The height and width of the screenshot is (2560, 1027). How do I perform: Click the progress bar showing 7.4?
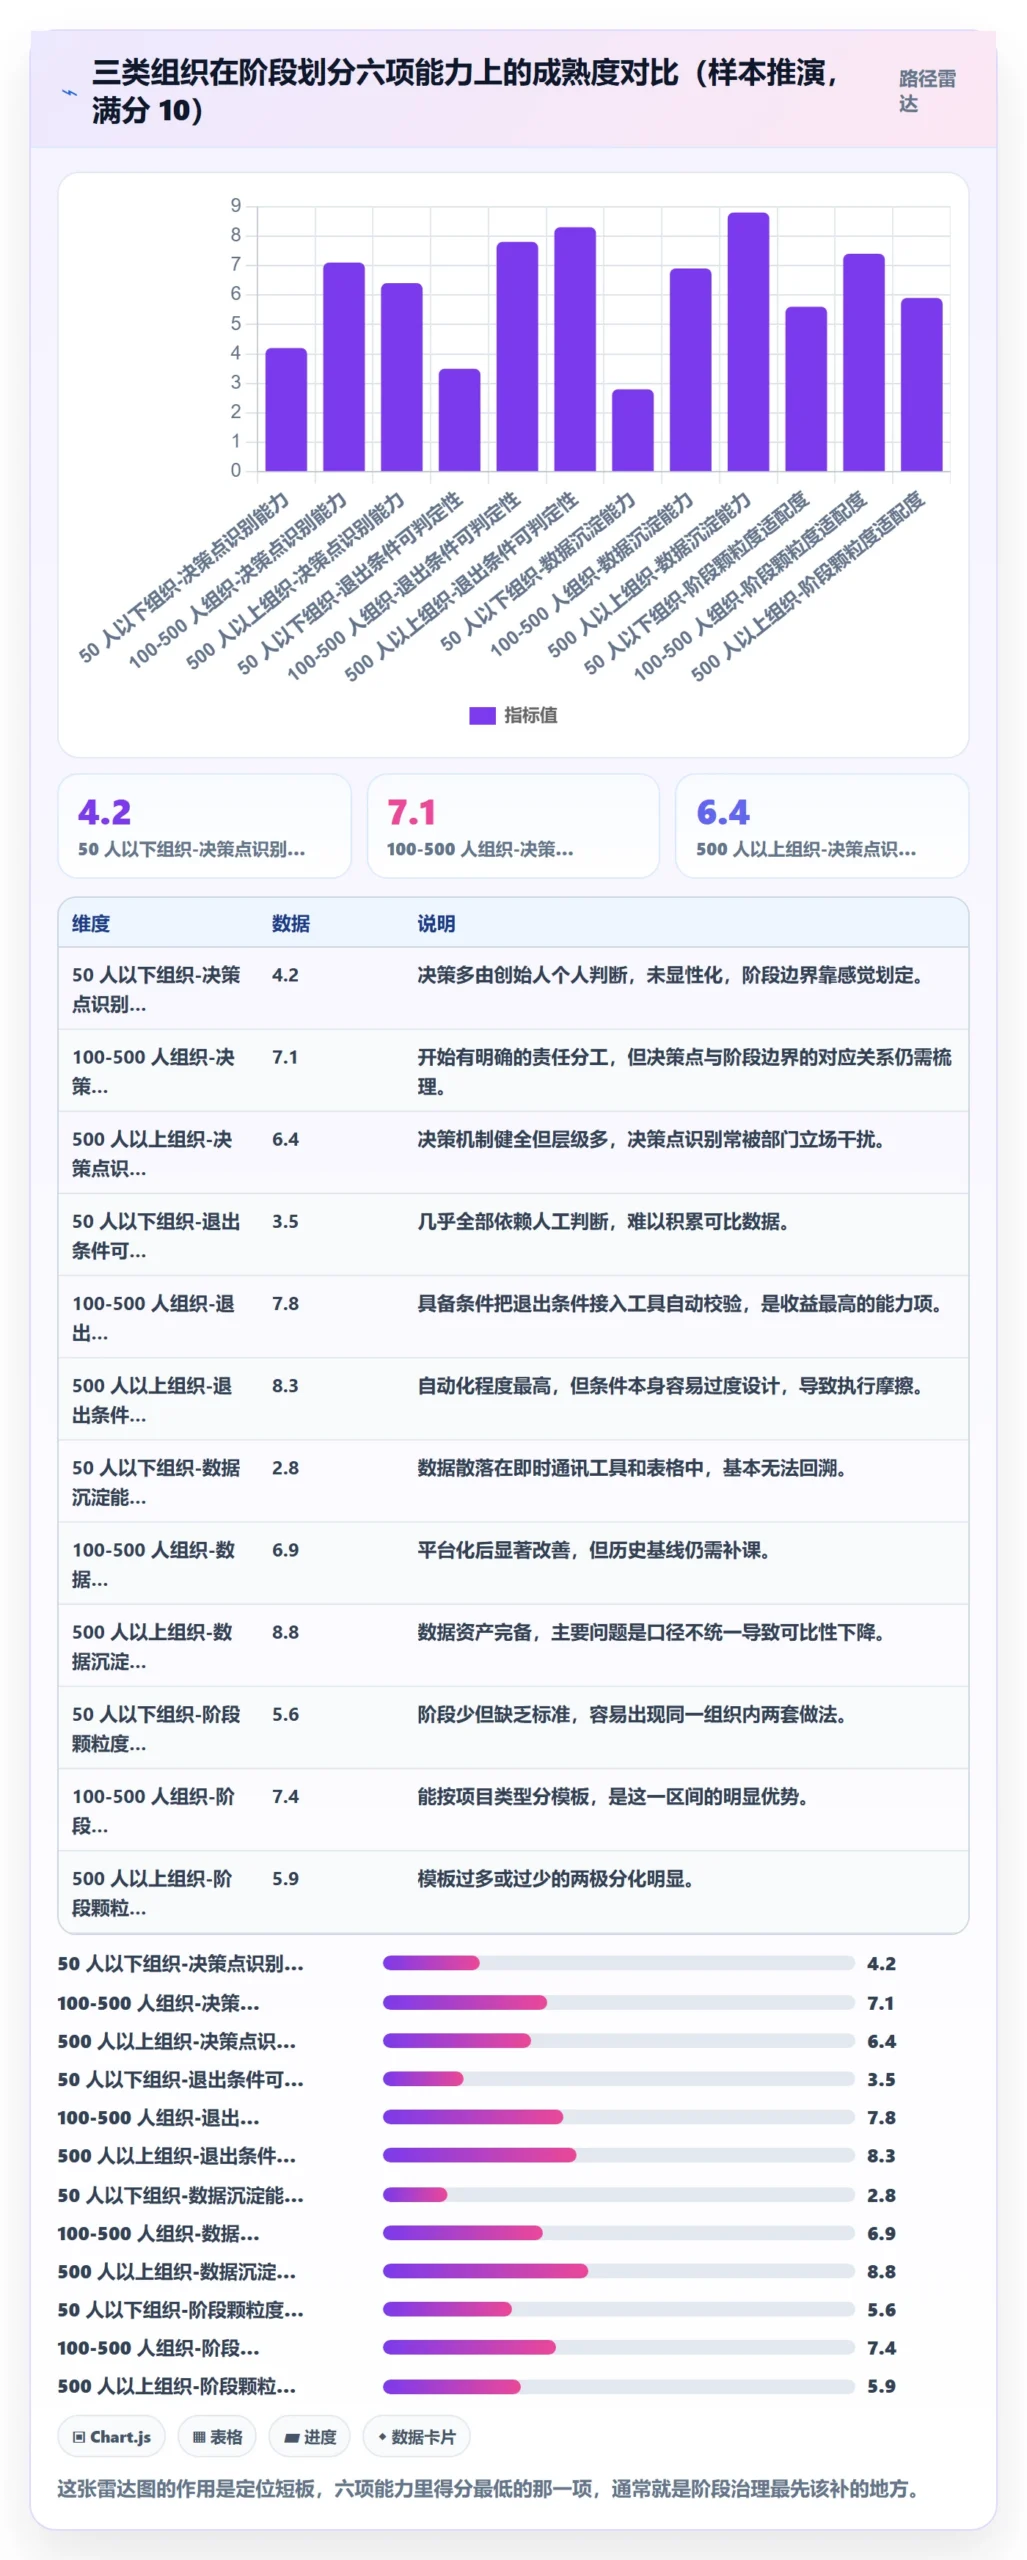pos(618,2346)
